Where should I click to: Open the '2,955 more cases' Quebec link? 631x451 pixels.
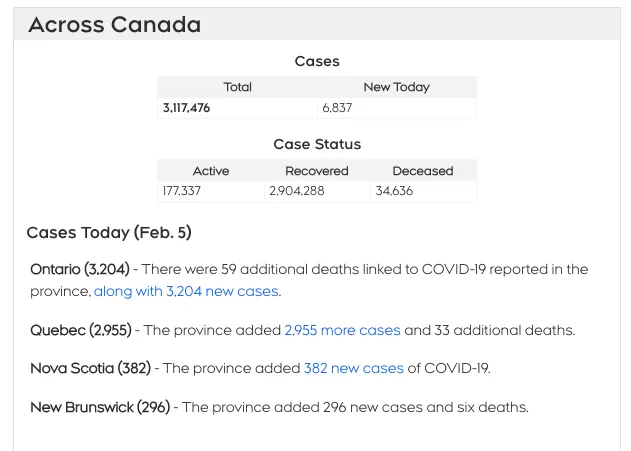(x=342, y=330)
